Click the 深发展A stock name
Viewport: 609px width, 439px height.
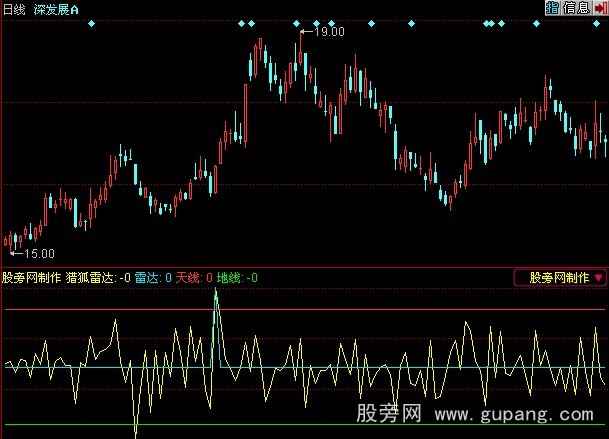pos(56,9)
